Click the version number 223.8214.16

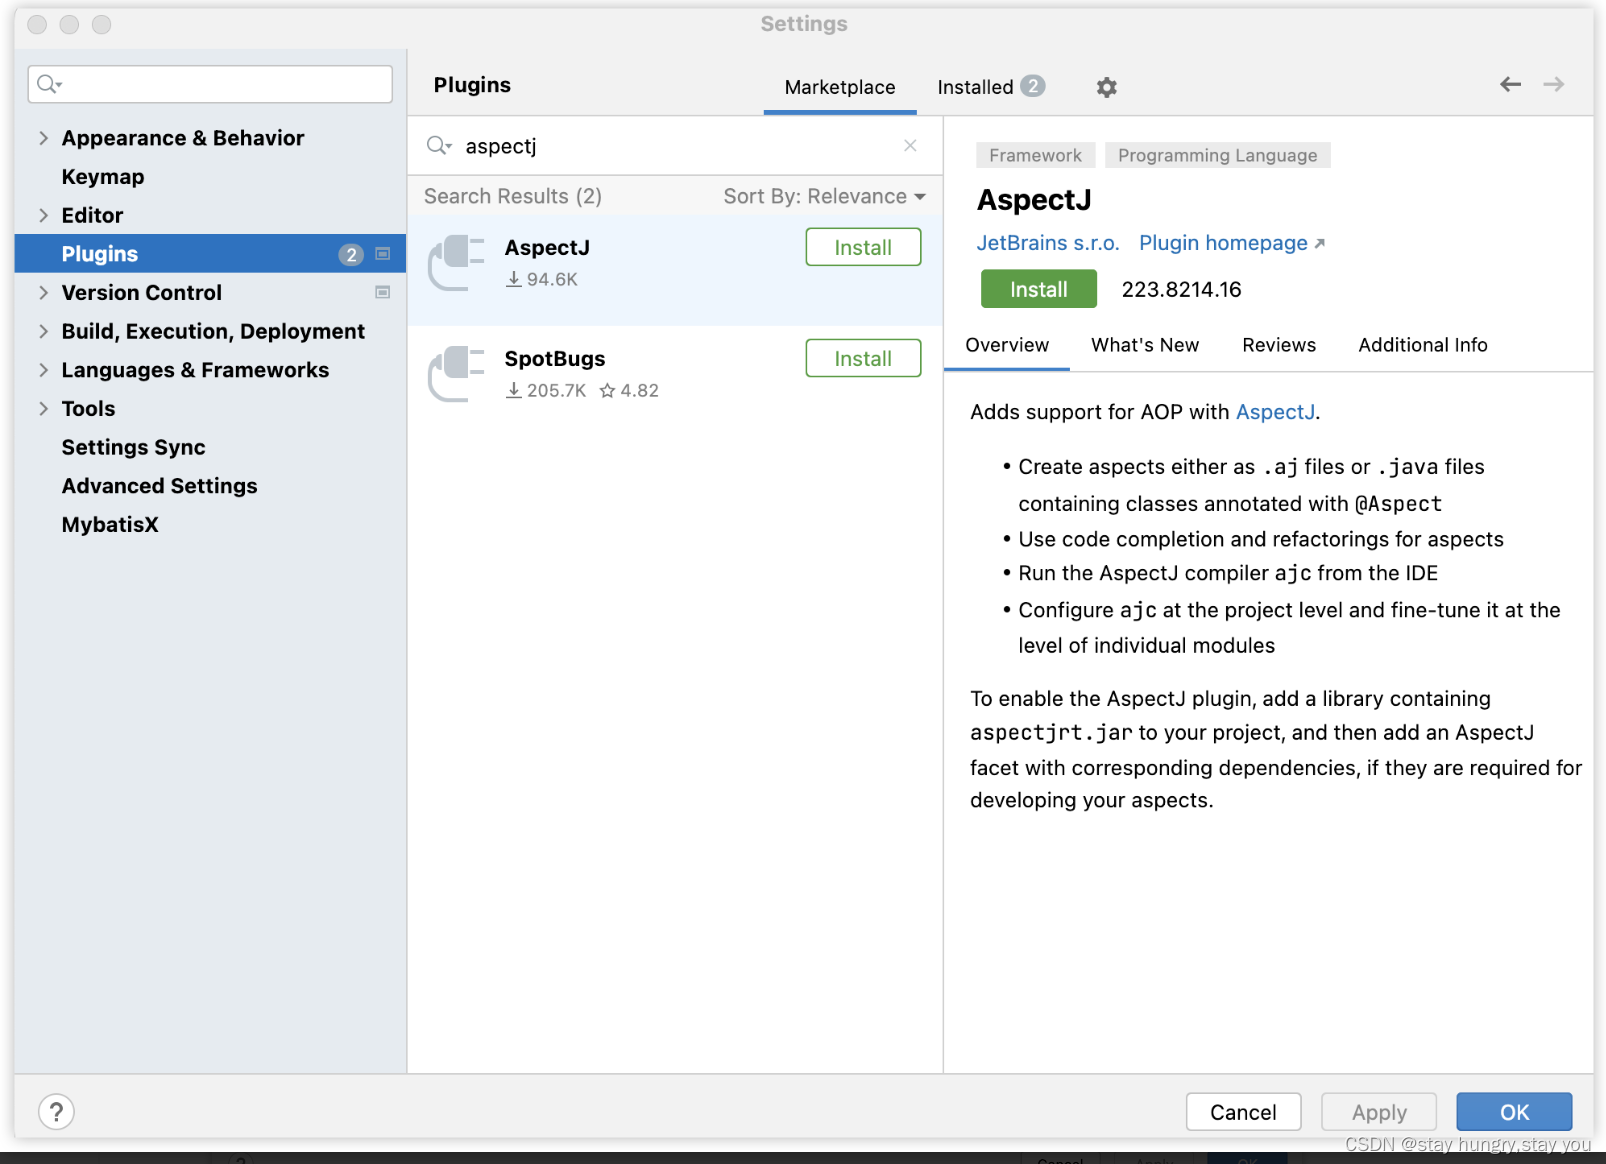click(x=1181, y=290)
